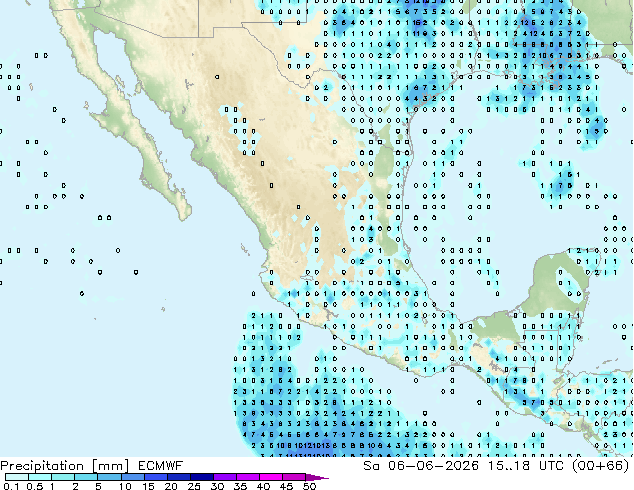Image resolution: width=634 pixels, height=490 pixels.
Task: Click the 0.1–0.5 mm legend color swatch
Action: [x=17, y=477]
